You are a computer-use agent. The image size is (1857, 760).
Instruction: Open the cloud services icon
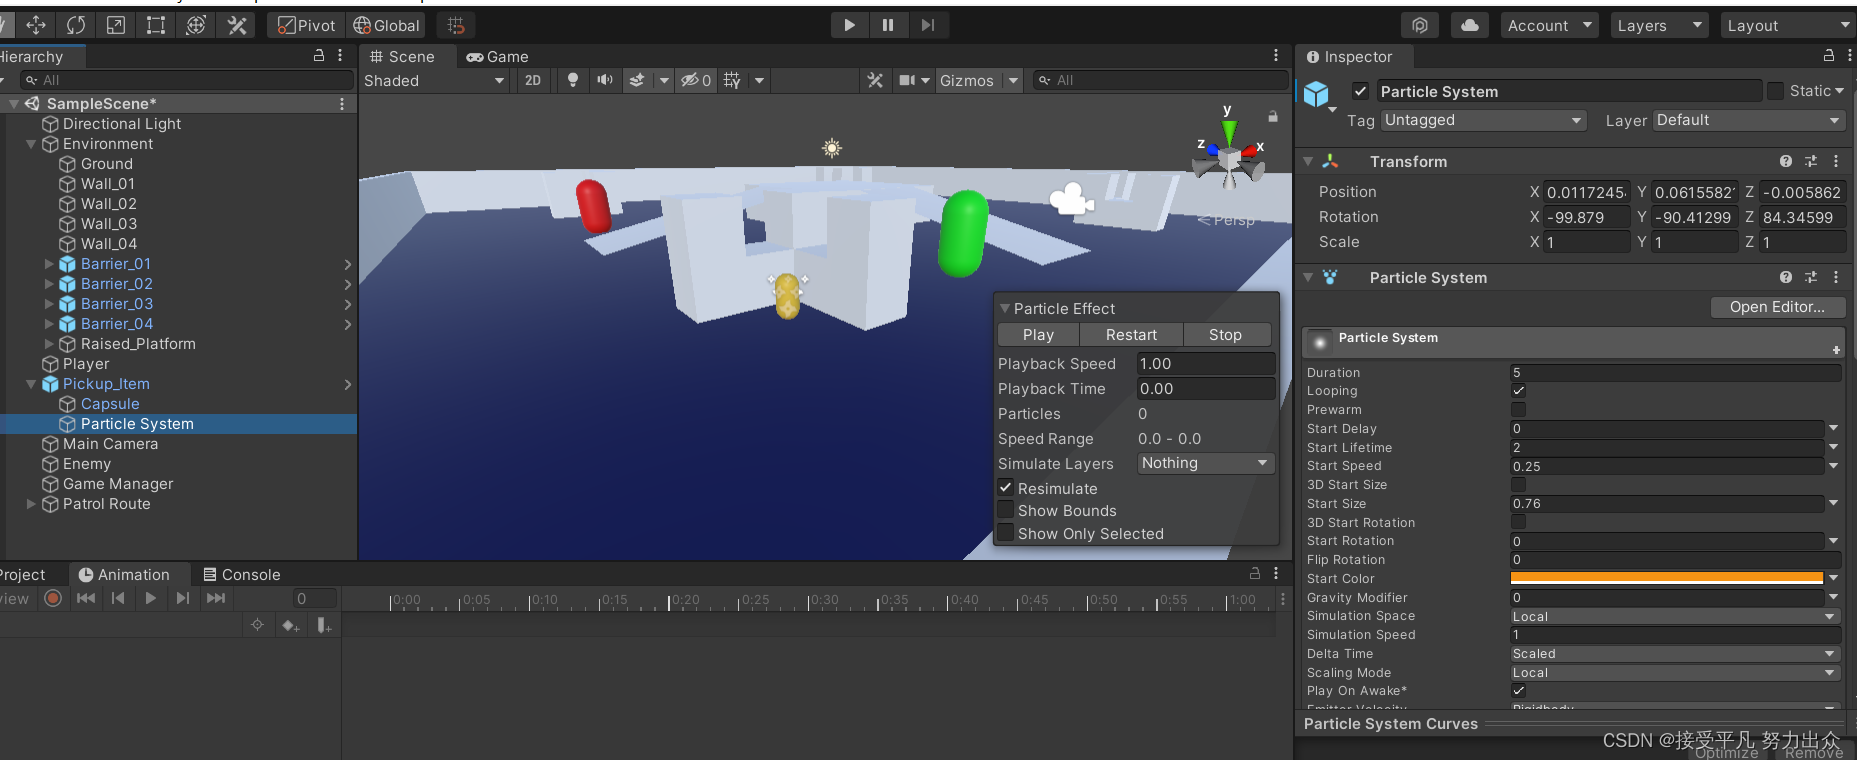1470,25
